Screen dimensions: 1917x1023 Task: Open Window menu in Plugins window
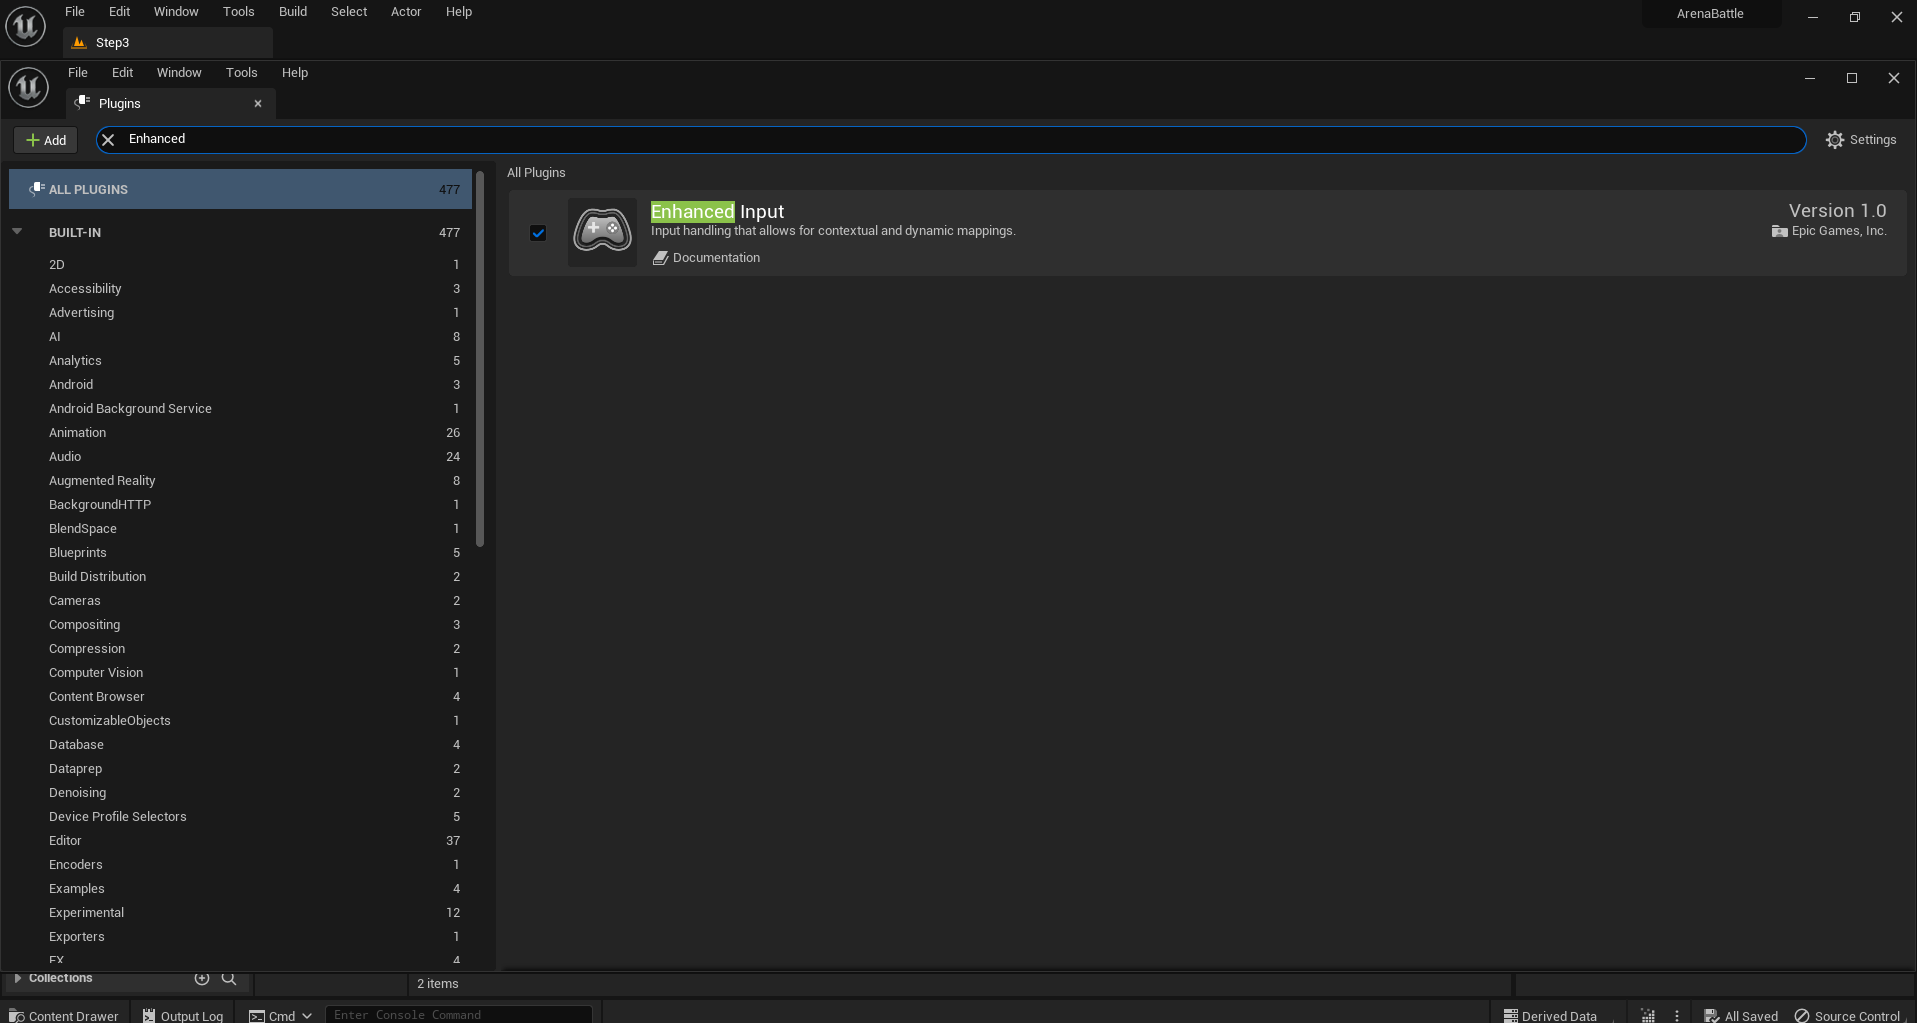(179, 73)
